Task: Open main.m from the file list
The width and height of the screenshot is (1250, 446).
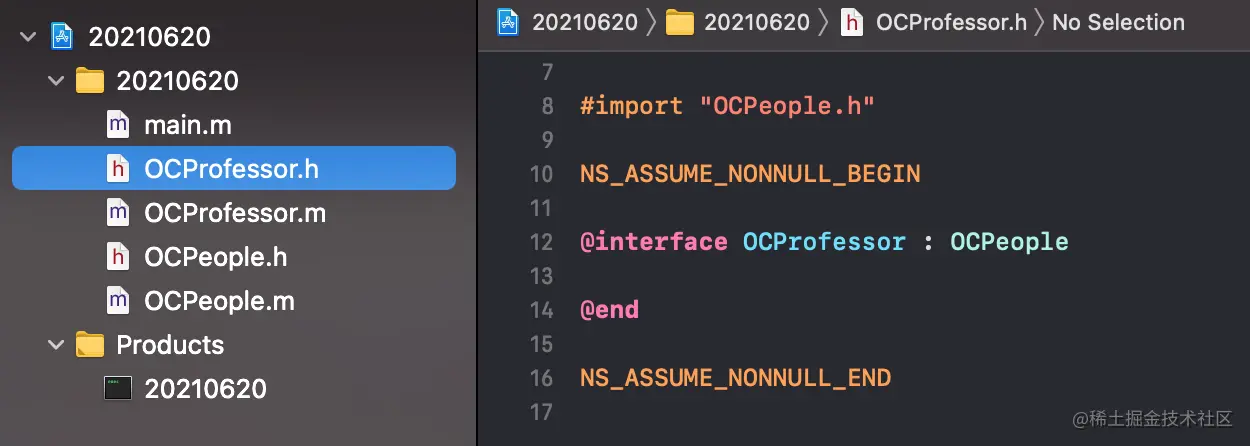Action: [188, 125]
